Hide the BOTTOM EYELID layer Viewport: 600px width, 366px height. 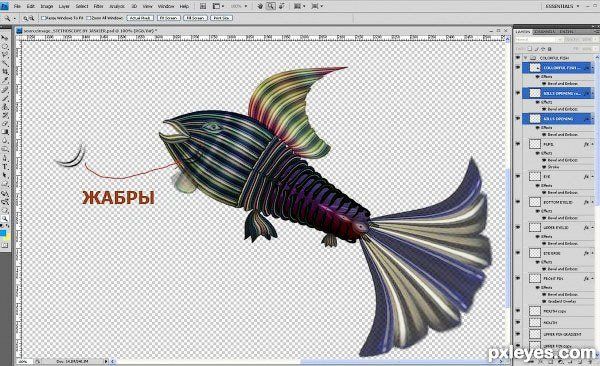518,202
